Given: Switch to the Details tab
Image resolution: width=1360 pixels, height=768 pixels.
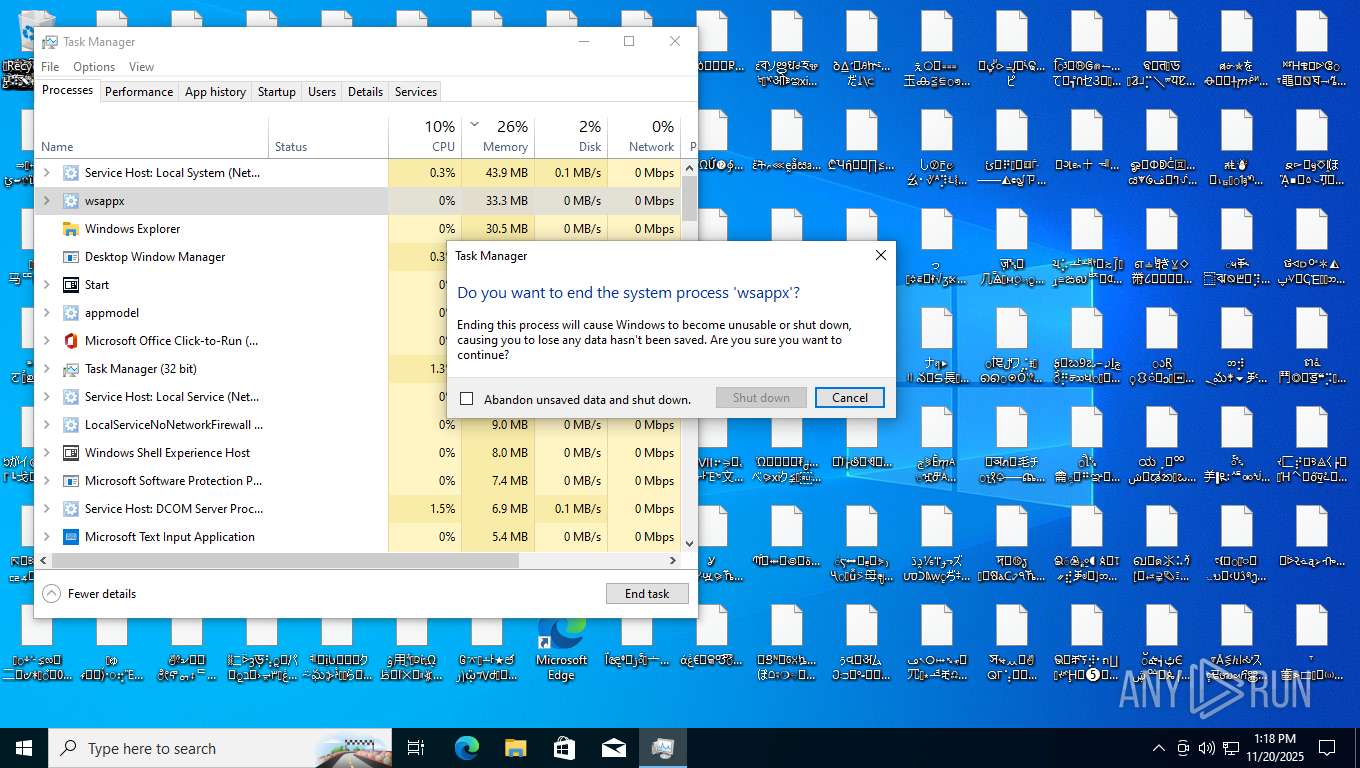Looking at the screenshot, I should [365, 92].
